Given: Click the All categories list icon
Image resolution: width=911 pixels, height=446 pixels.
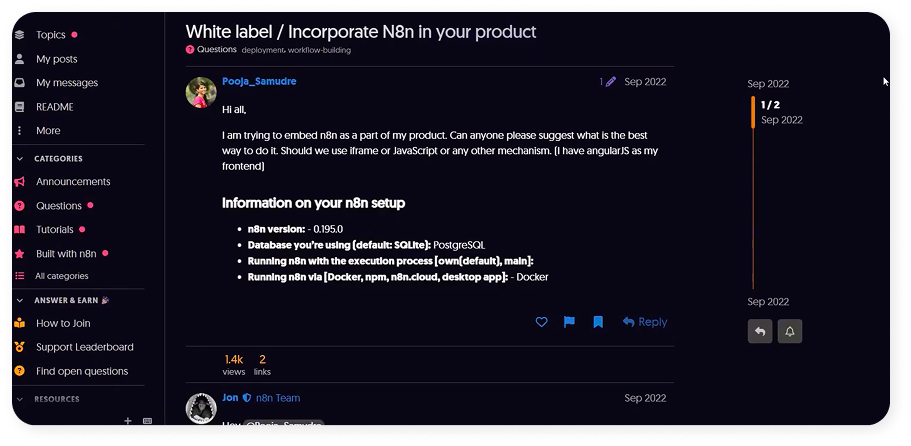Looking at the screenshot, I should (x=20, y=276).
